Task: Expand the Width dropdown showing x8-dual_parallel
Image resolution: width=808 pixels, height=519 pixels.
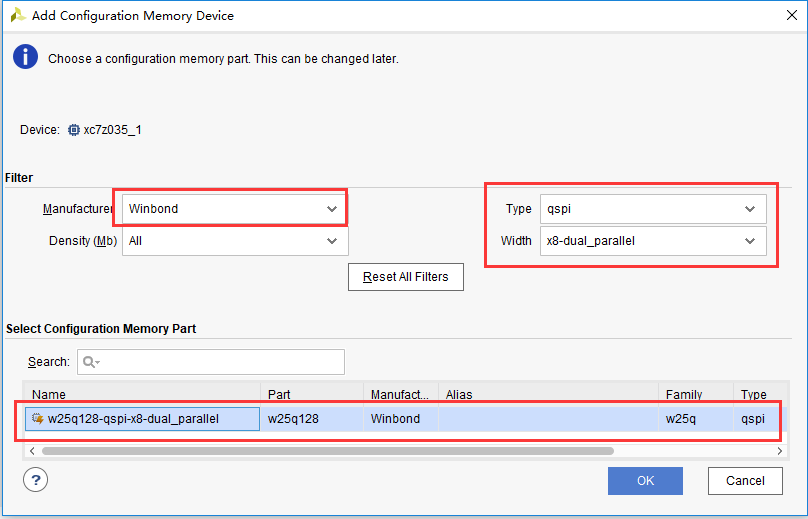Action: [653, 241]
